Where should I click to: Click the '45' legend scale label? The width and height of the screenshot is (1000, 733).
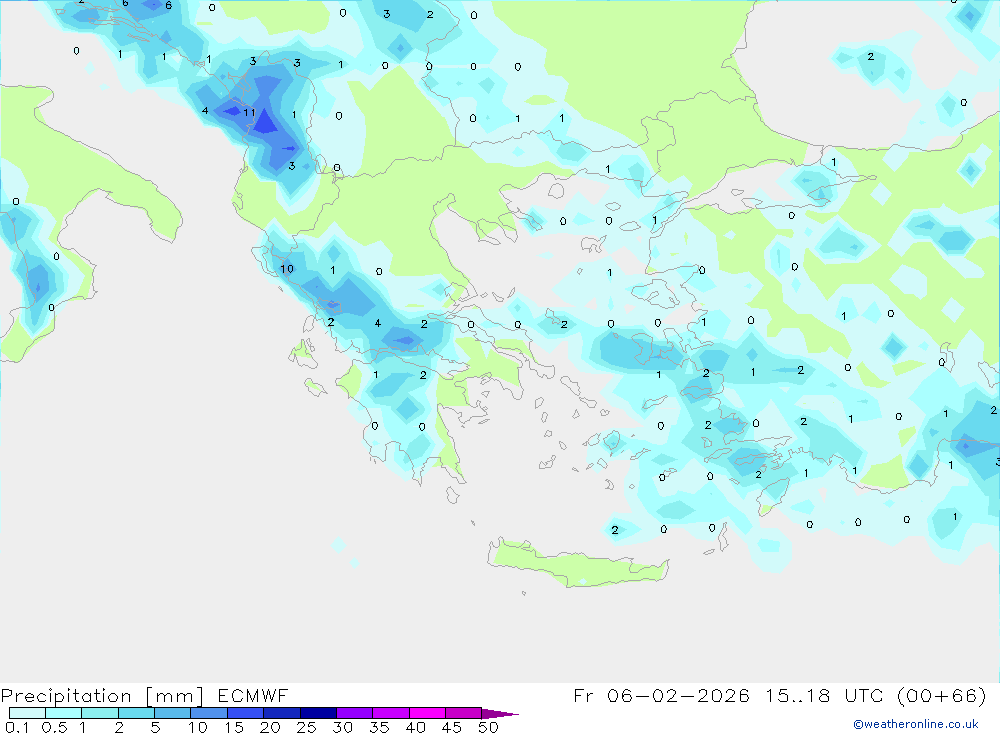tap(452, 727)
